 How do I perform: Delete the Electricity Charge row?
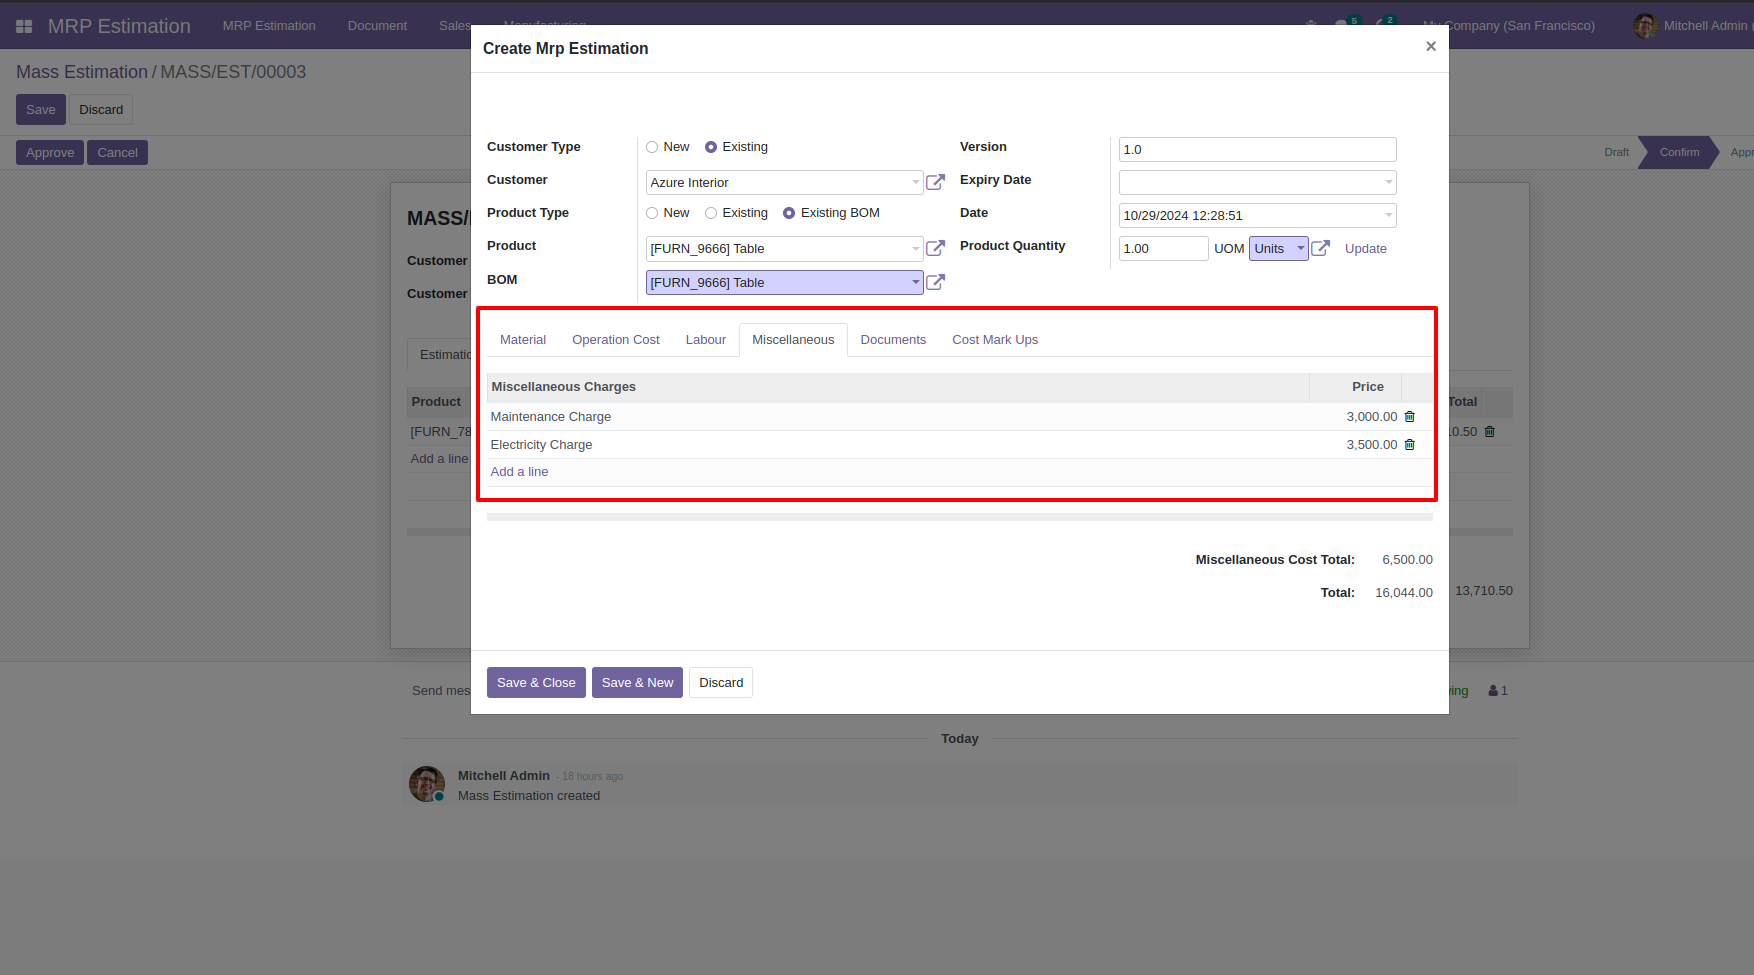[1410, 444]
